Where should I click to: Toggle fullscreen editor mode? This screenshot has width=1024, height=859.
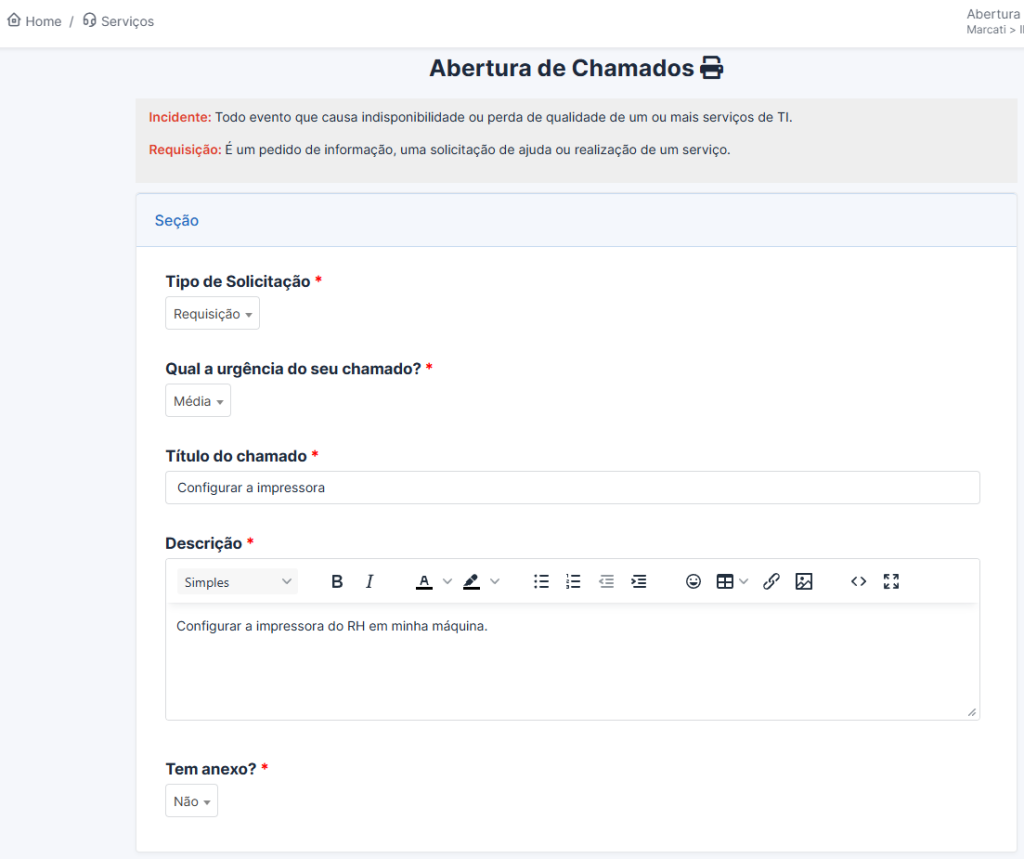click(x=892, y=582)
